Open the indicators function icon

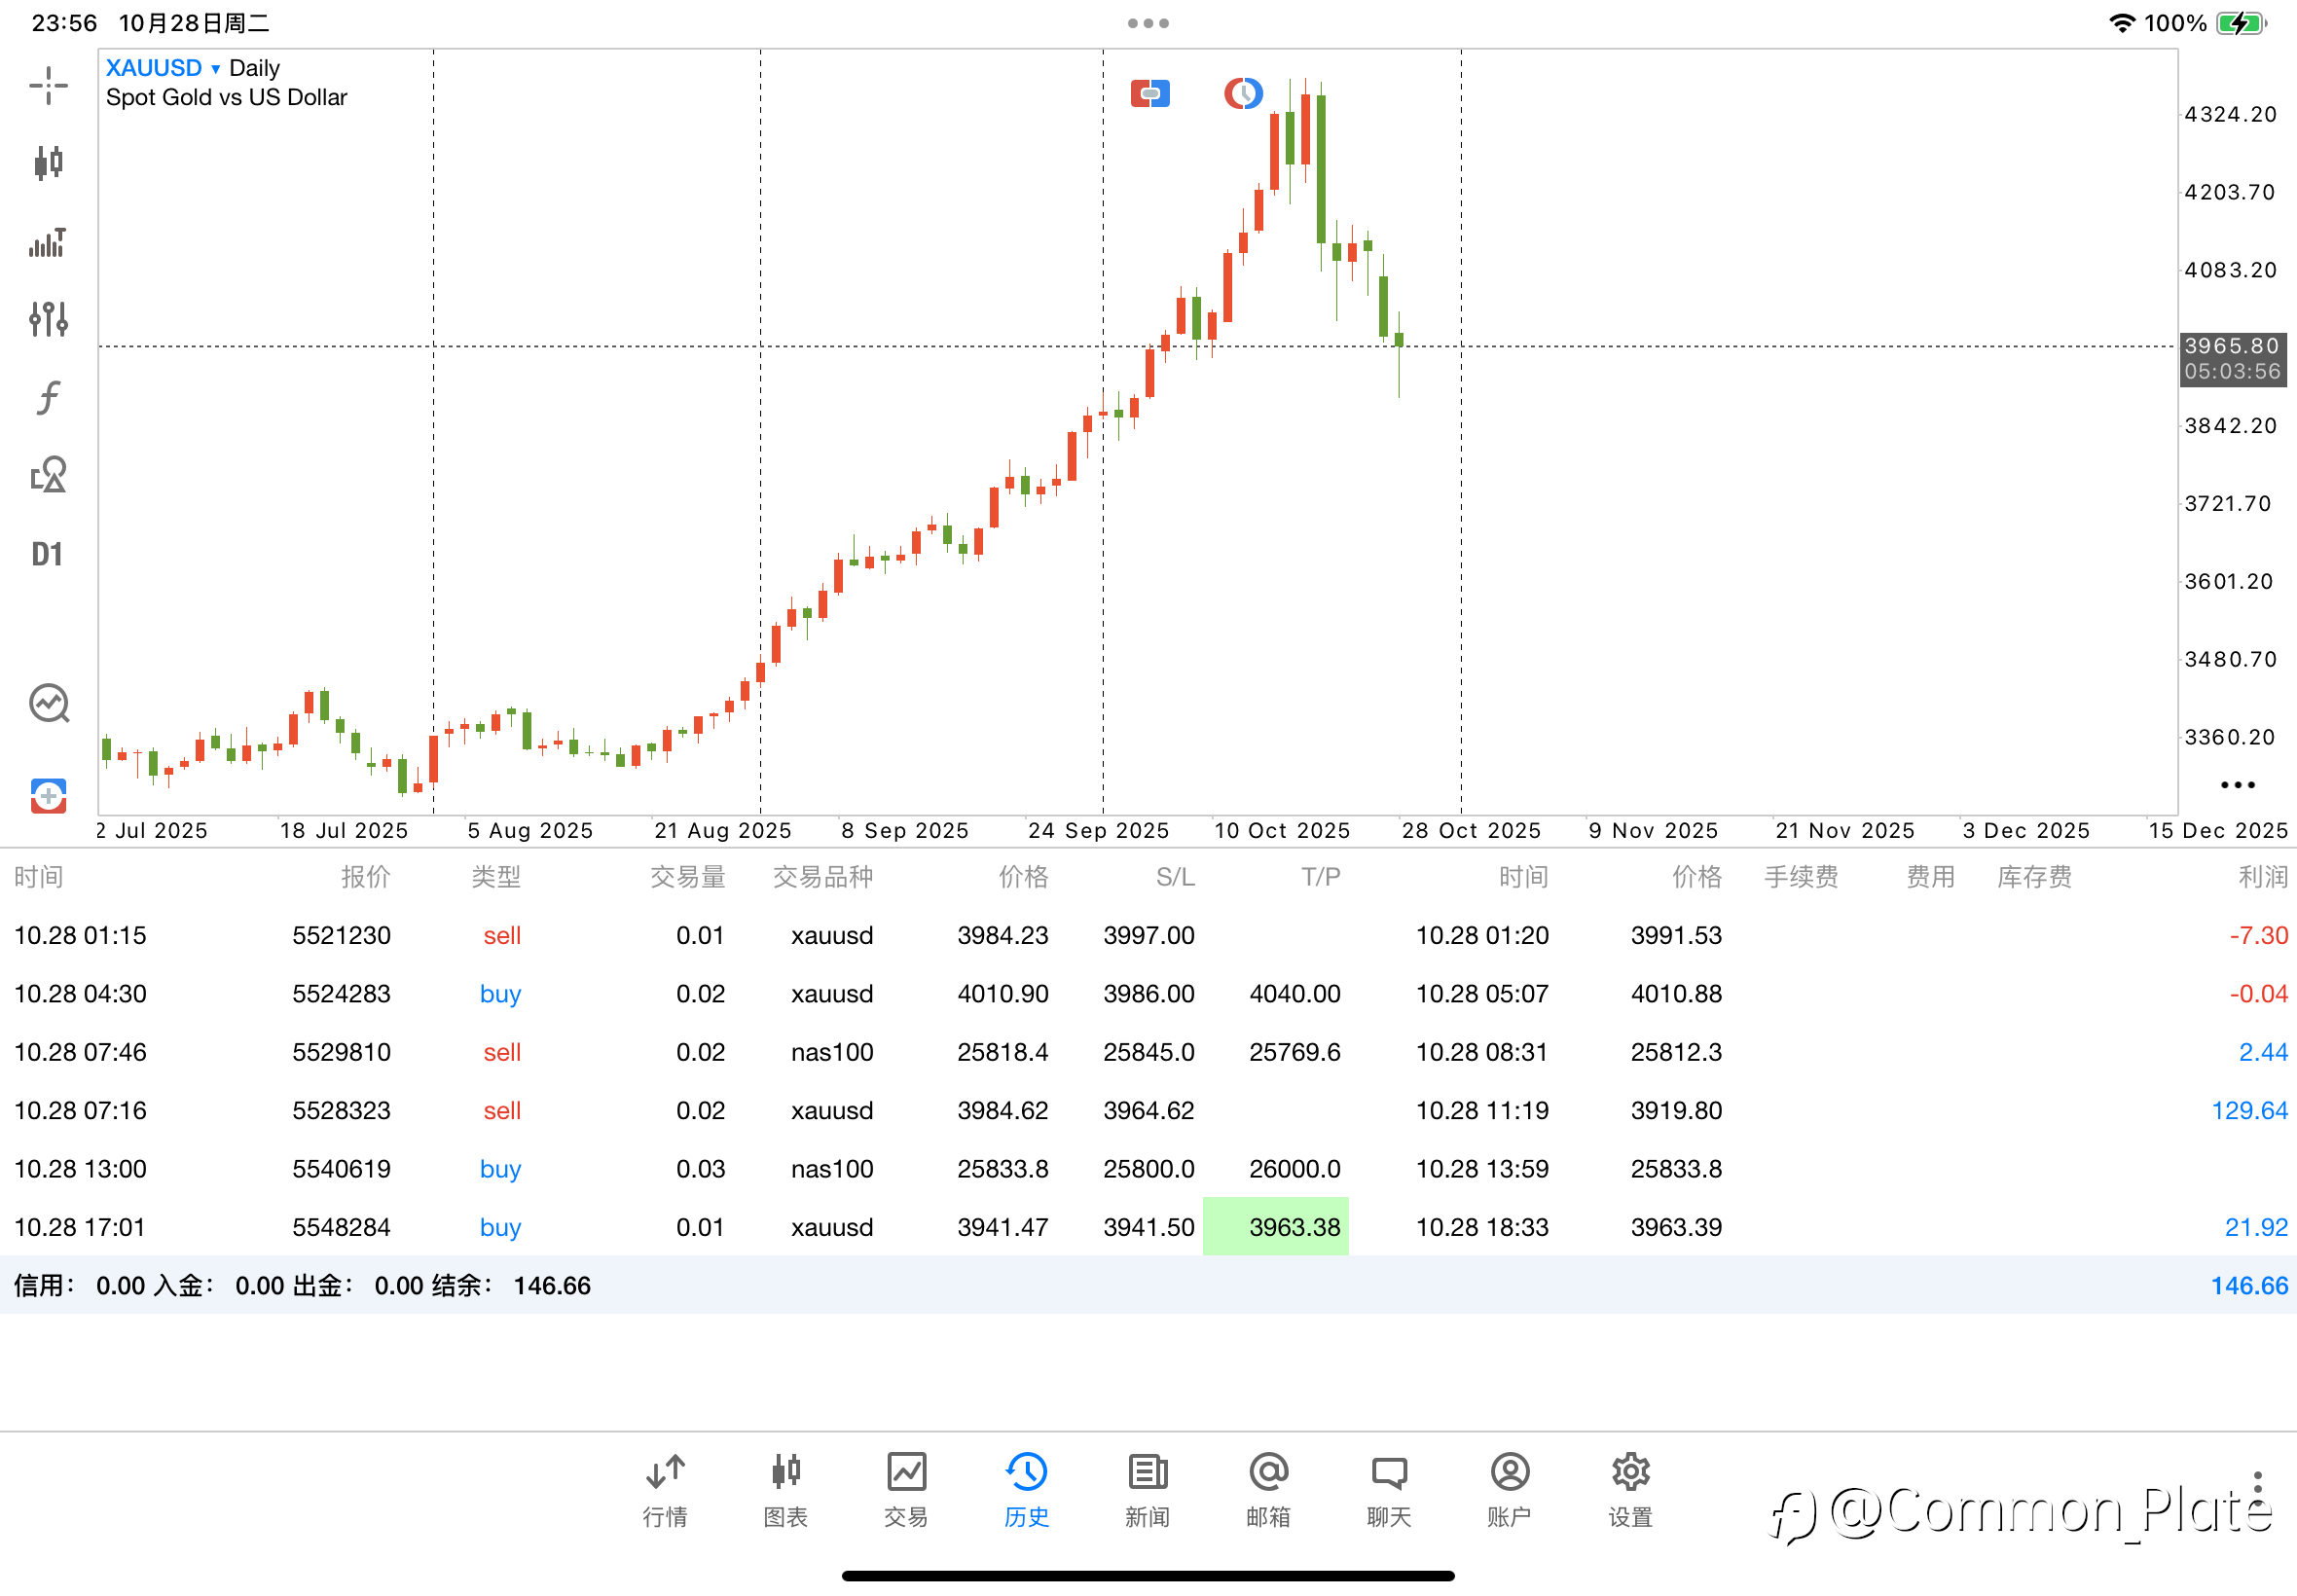point(48,397)
